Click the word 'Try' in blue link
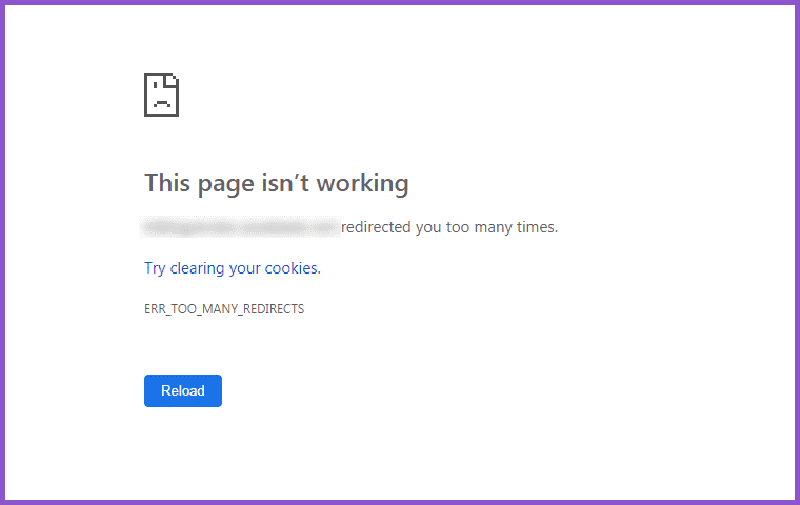 pyautogui.click(x=155, y=268)
